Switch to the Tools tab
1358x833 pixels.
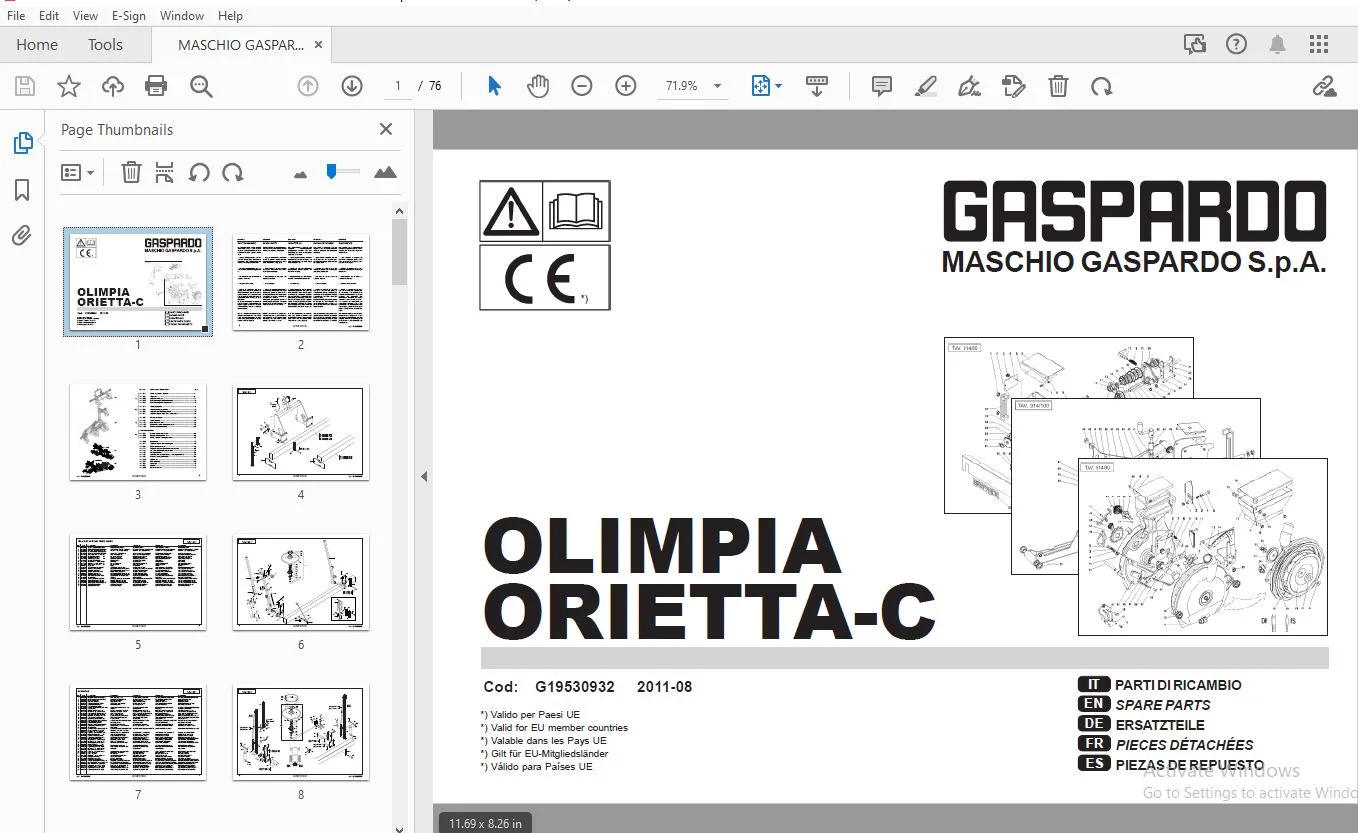105,44
